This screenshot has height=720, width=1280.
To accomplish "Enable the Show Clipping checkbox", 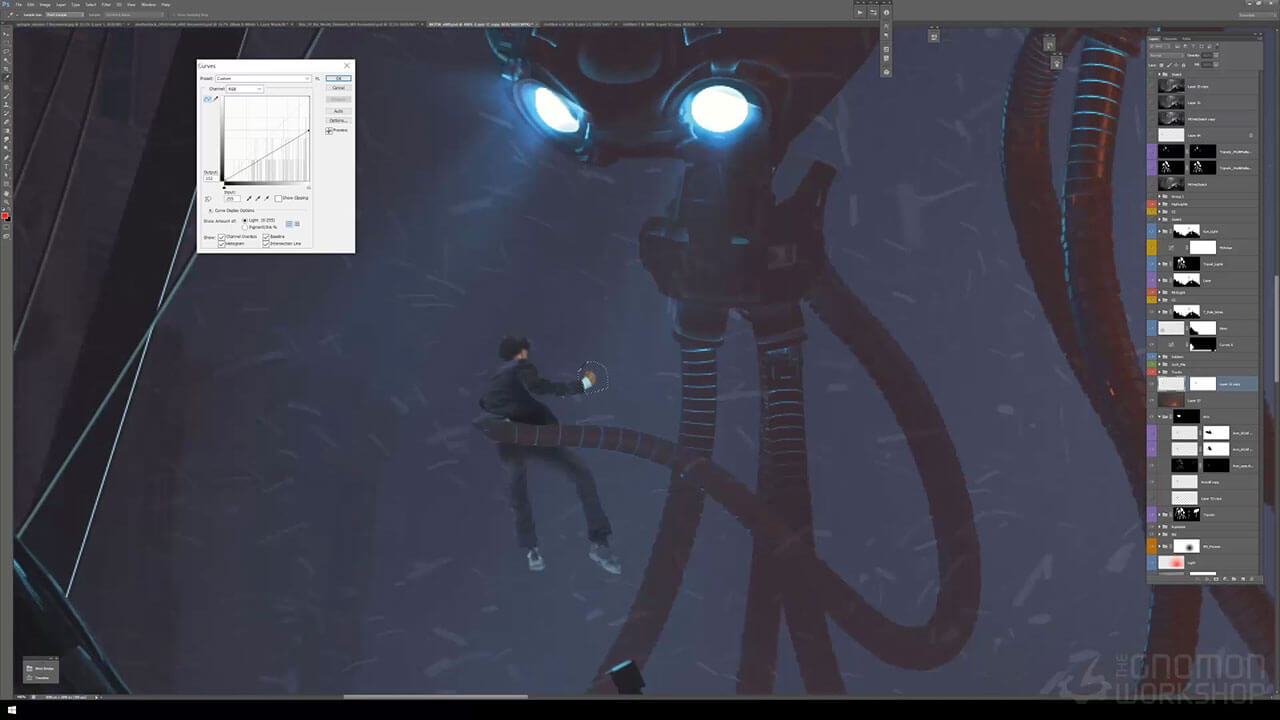I will point(278,198).
